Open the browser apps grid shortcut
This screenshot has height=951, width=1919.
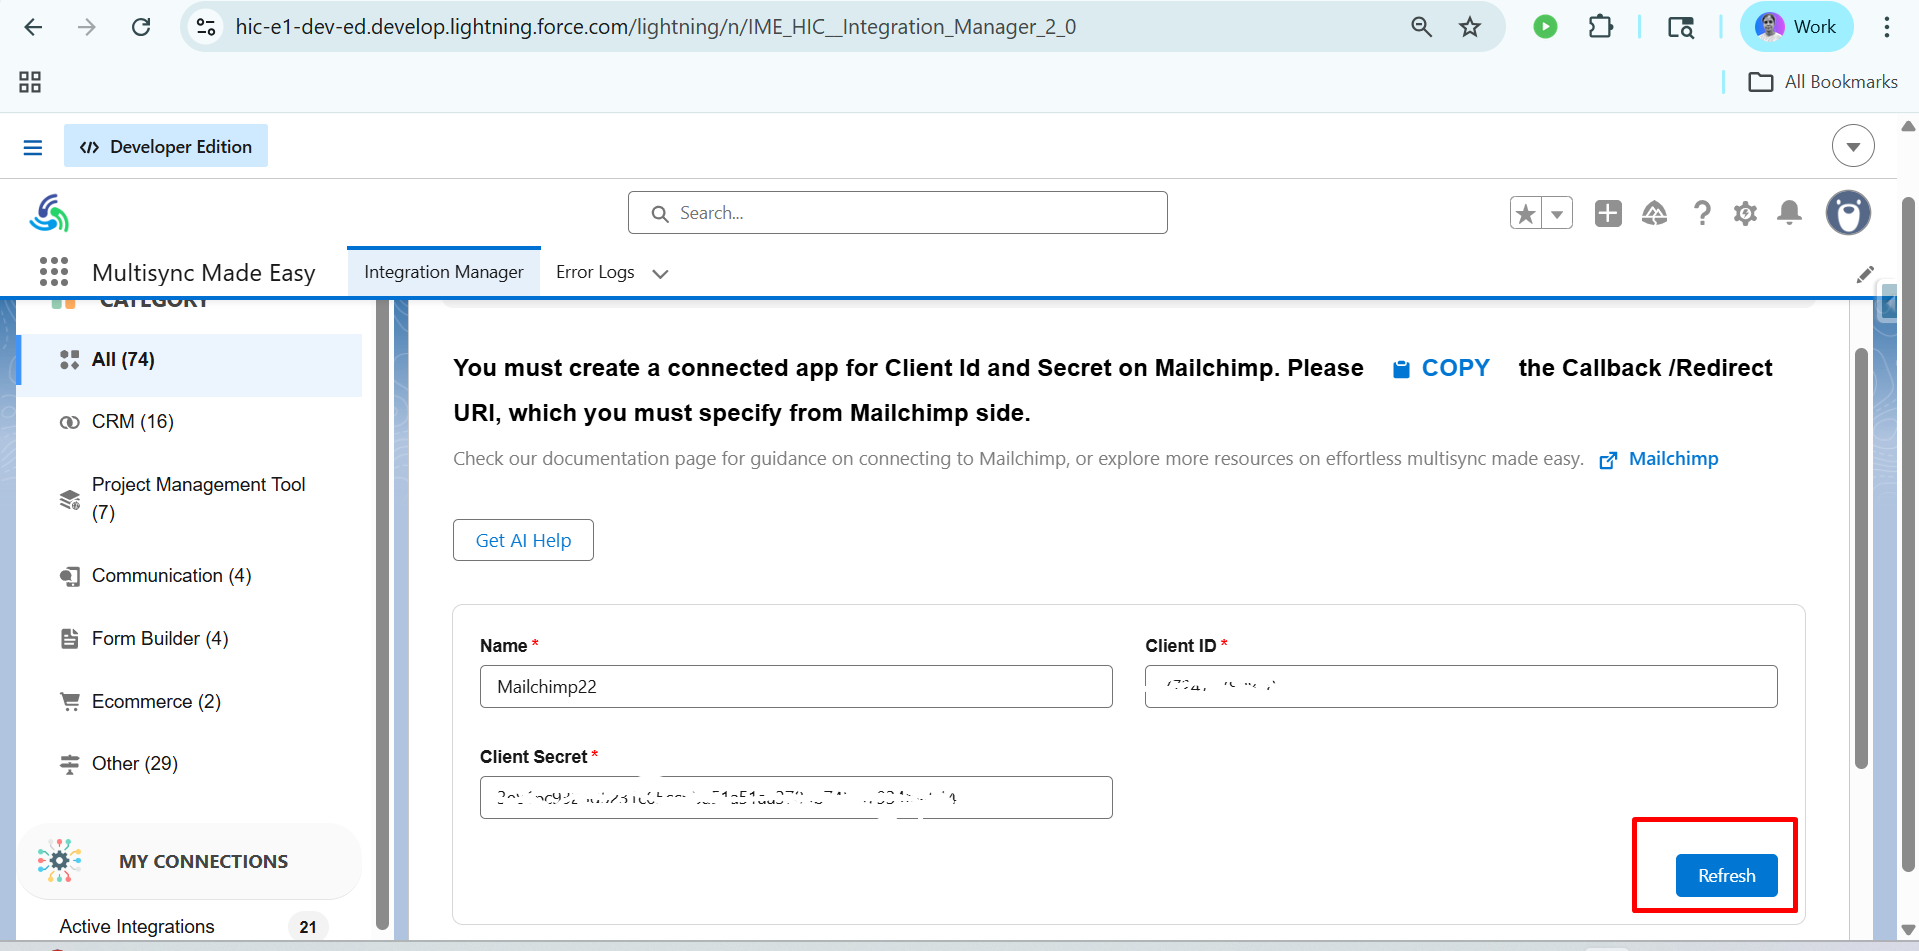coord(30,82)
